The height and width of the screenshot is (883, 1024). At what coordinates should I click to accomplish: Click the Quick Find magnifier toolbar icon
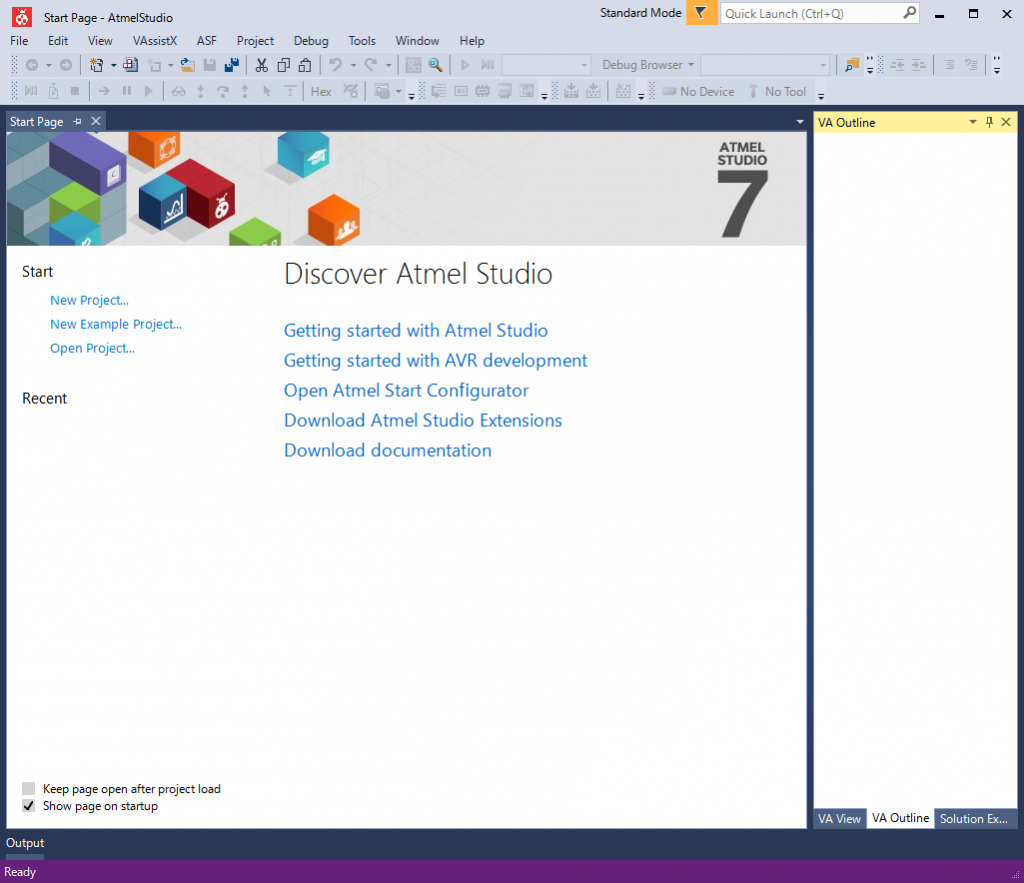[x=434, y=65]
